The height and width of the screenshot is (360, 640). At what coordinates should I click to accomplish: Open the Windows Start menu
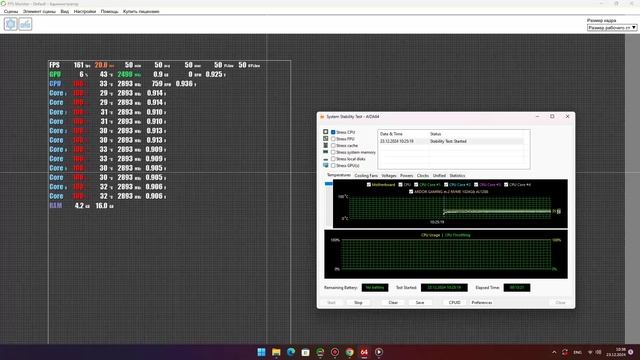tap(261, 352)
